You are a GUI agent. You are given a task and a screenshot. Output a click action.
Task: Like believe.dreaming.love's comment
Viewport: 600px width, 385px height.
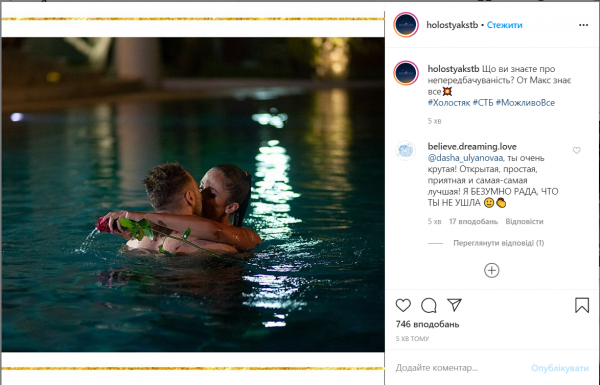tap(577, 150)
